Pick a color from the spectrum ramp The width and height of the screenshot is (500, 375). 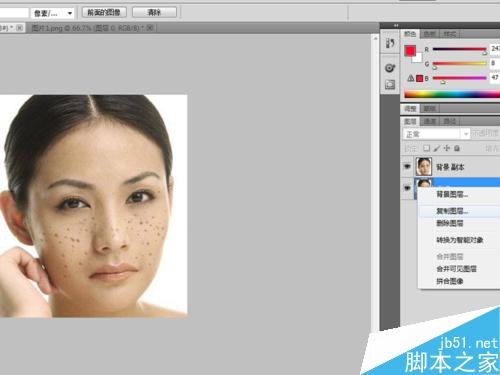tap(452, 94)
